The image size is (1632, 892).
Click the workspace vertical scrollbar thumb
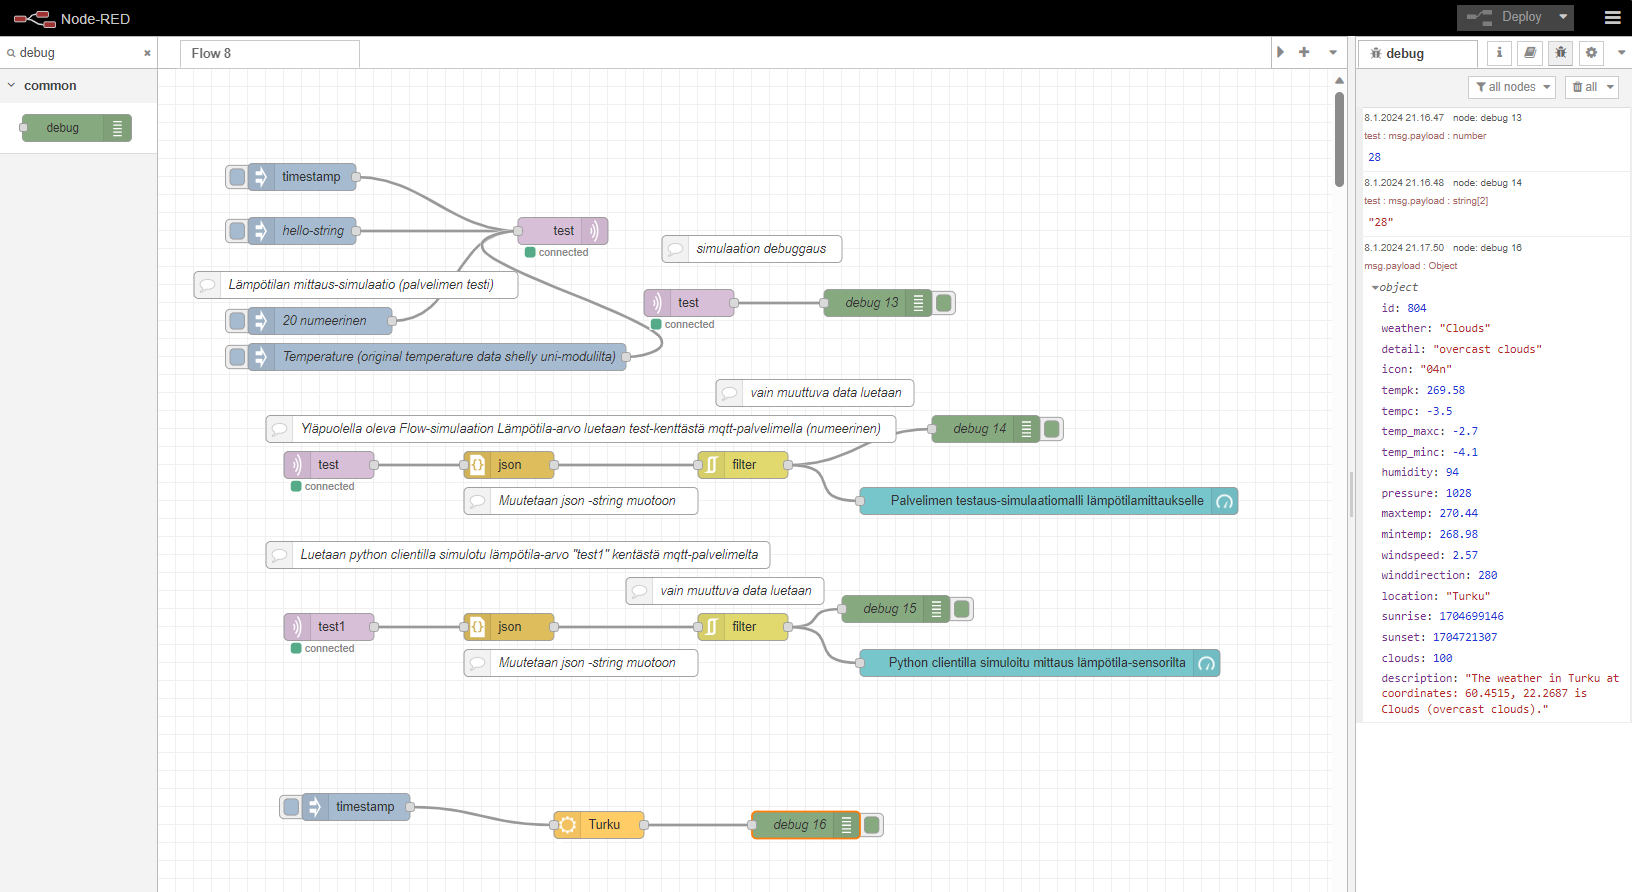[1339, 139]
